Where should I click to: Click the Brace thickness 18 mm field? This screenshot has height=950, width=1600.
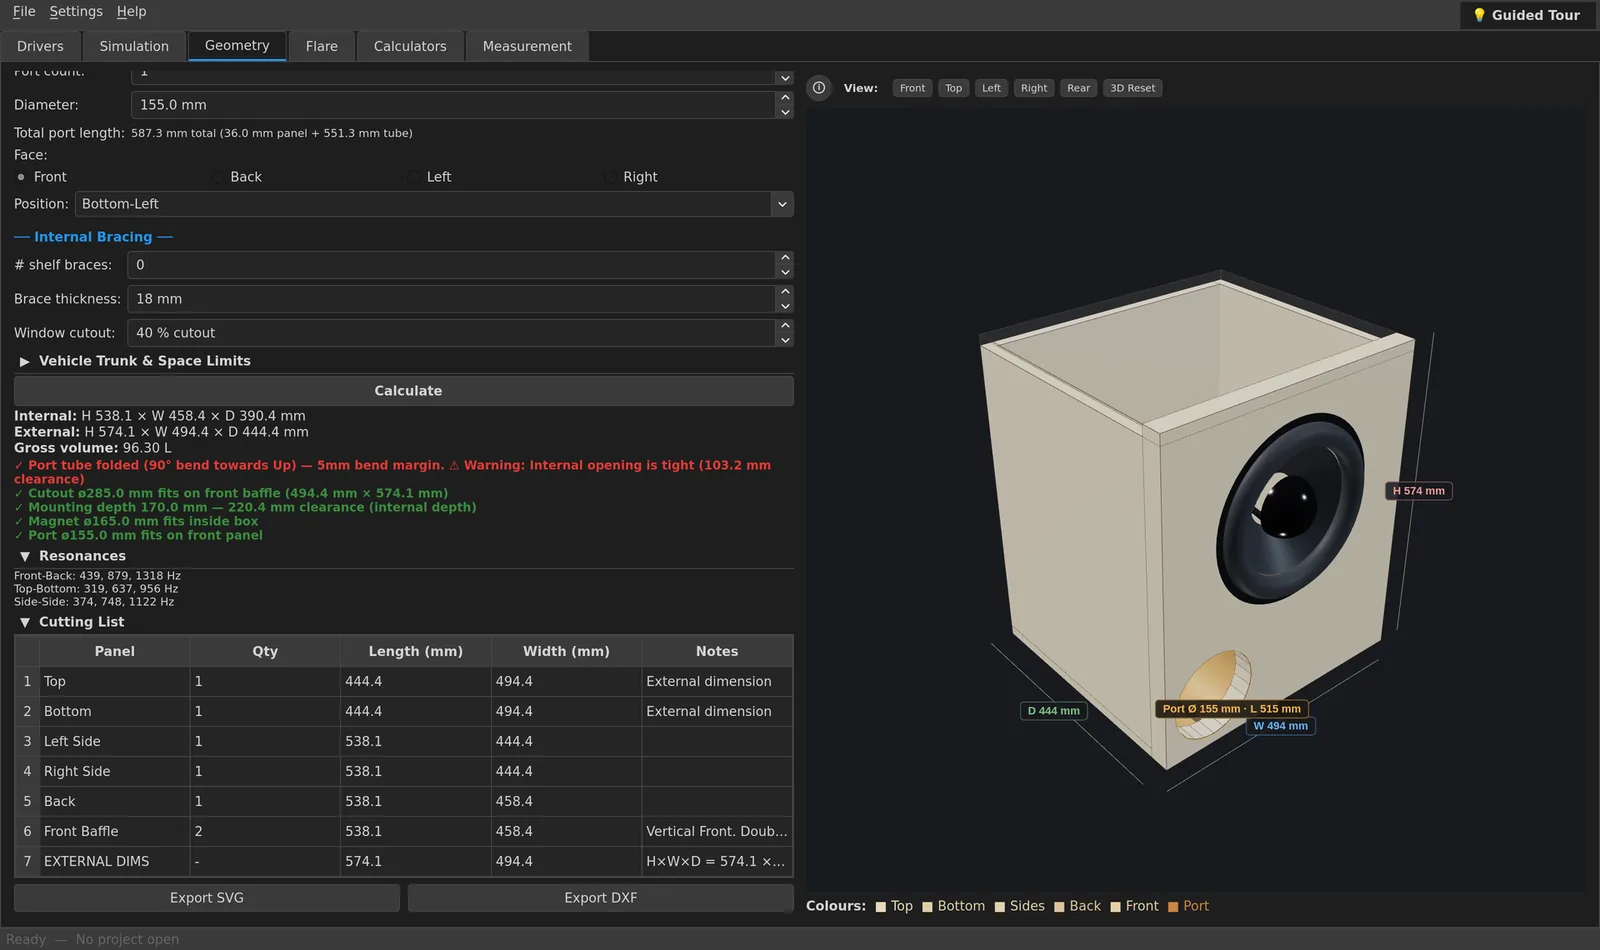451,299
